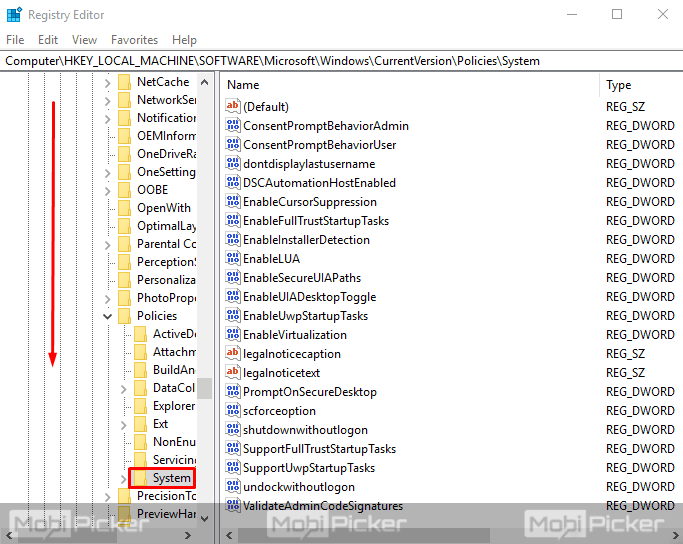683x544 pixels.
Task: Select the PhotoProp key in tree
Action: coord(166,298)
